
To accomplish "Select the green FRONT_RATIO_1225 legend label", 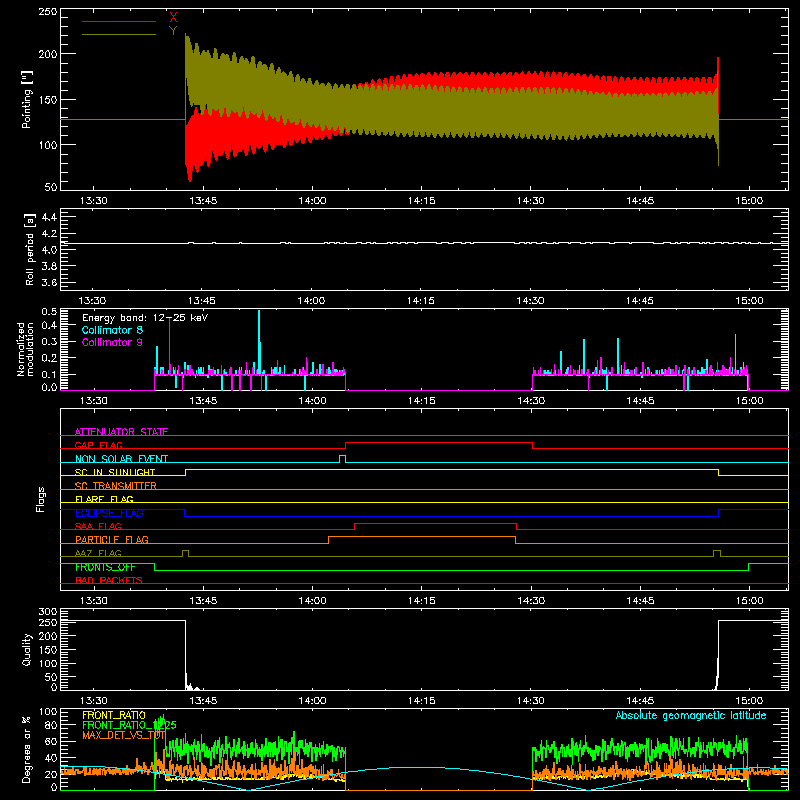I will [129, 725].
